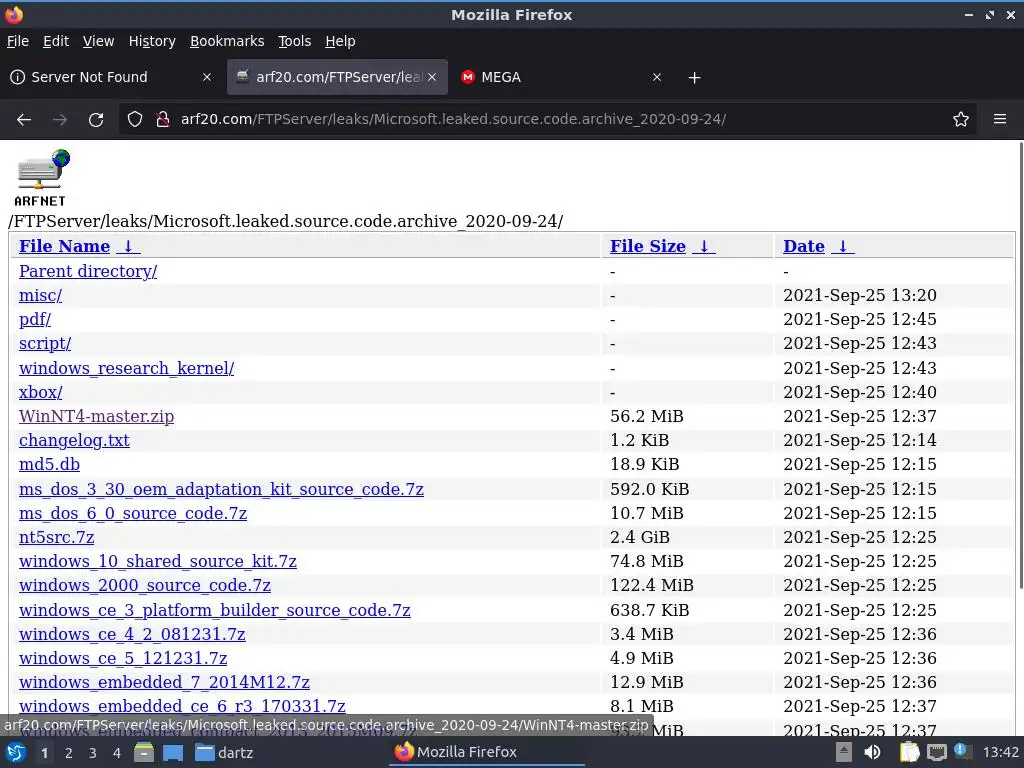Sort Date descending with the arrow
The width and height of the screenshot is (1024, 768).
[843, 246]
